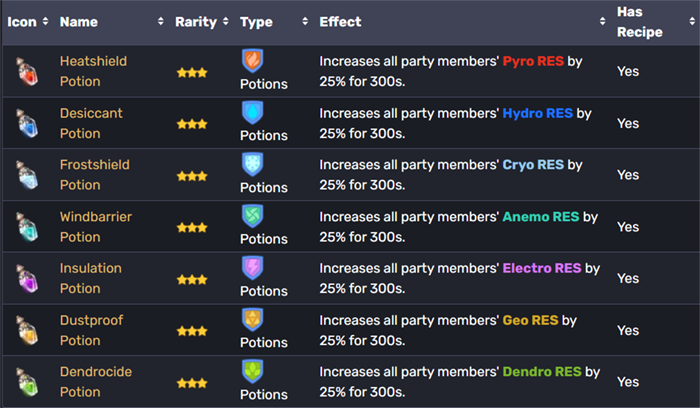Click the Pyro shield type icon
Viewport: 700px width, 408px height.
click(252, 61)
